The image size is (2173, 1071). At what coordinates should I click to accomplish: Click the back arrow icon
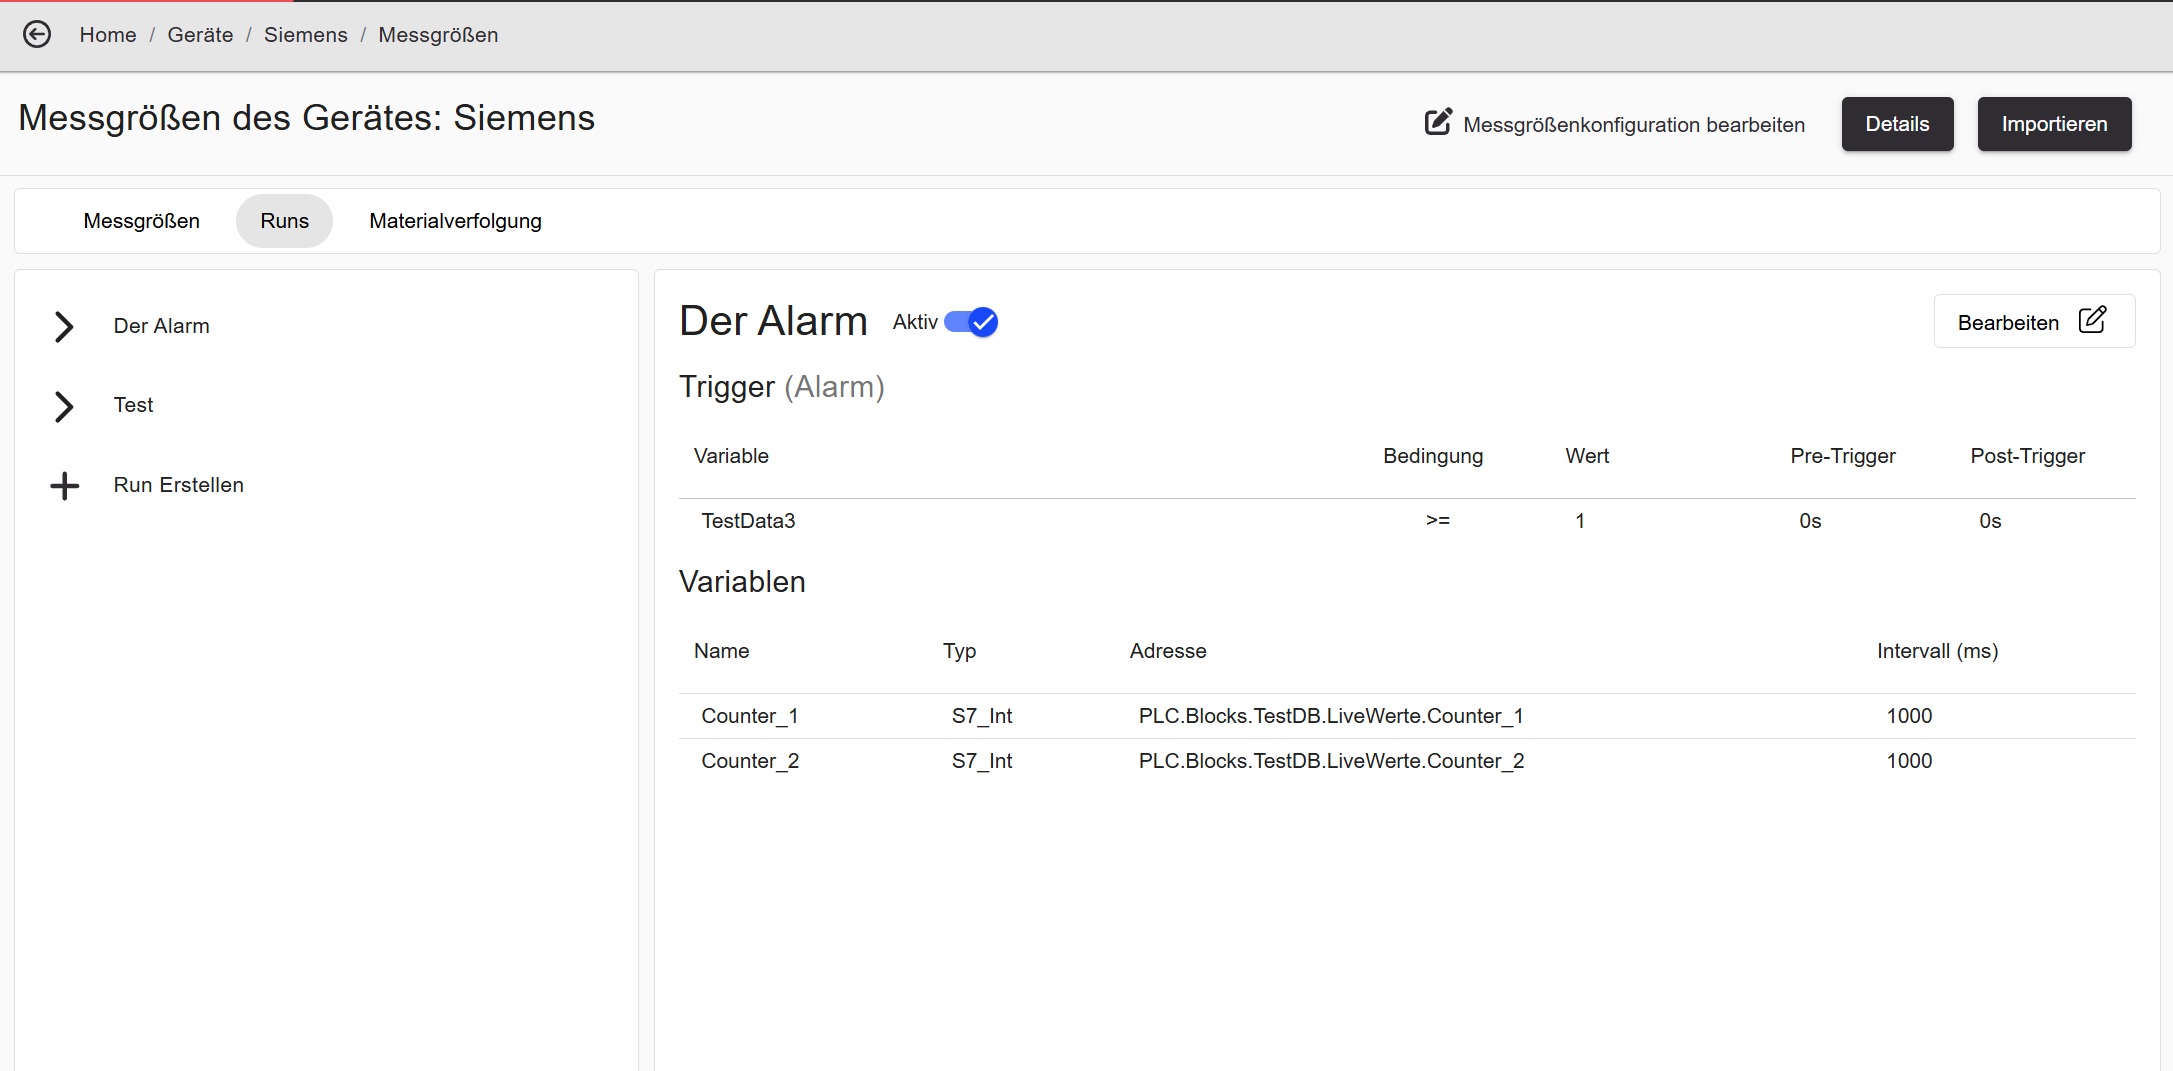37,35
